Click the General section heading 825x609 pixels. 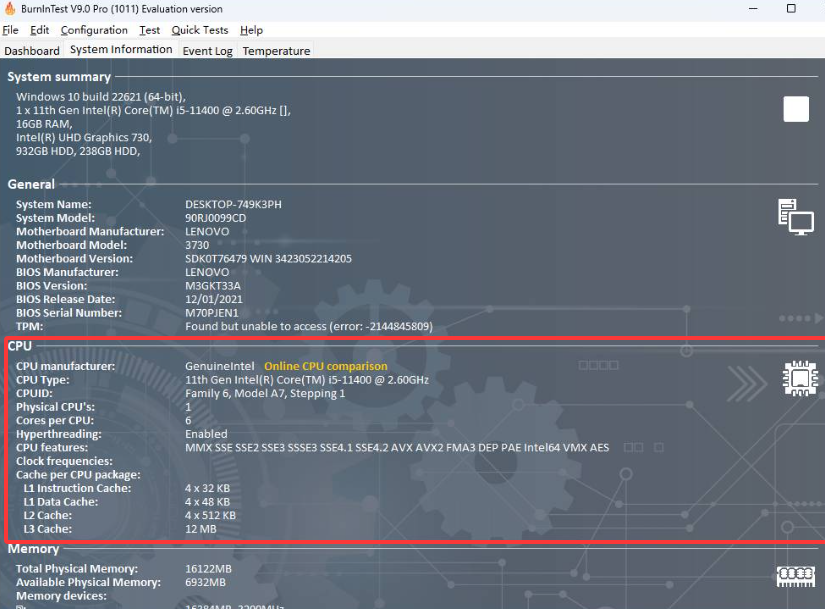click(31, 184)
